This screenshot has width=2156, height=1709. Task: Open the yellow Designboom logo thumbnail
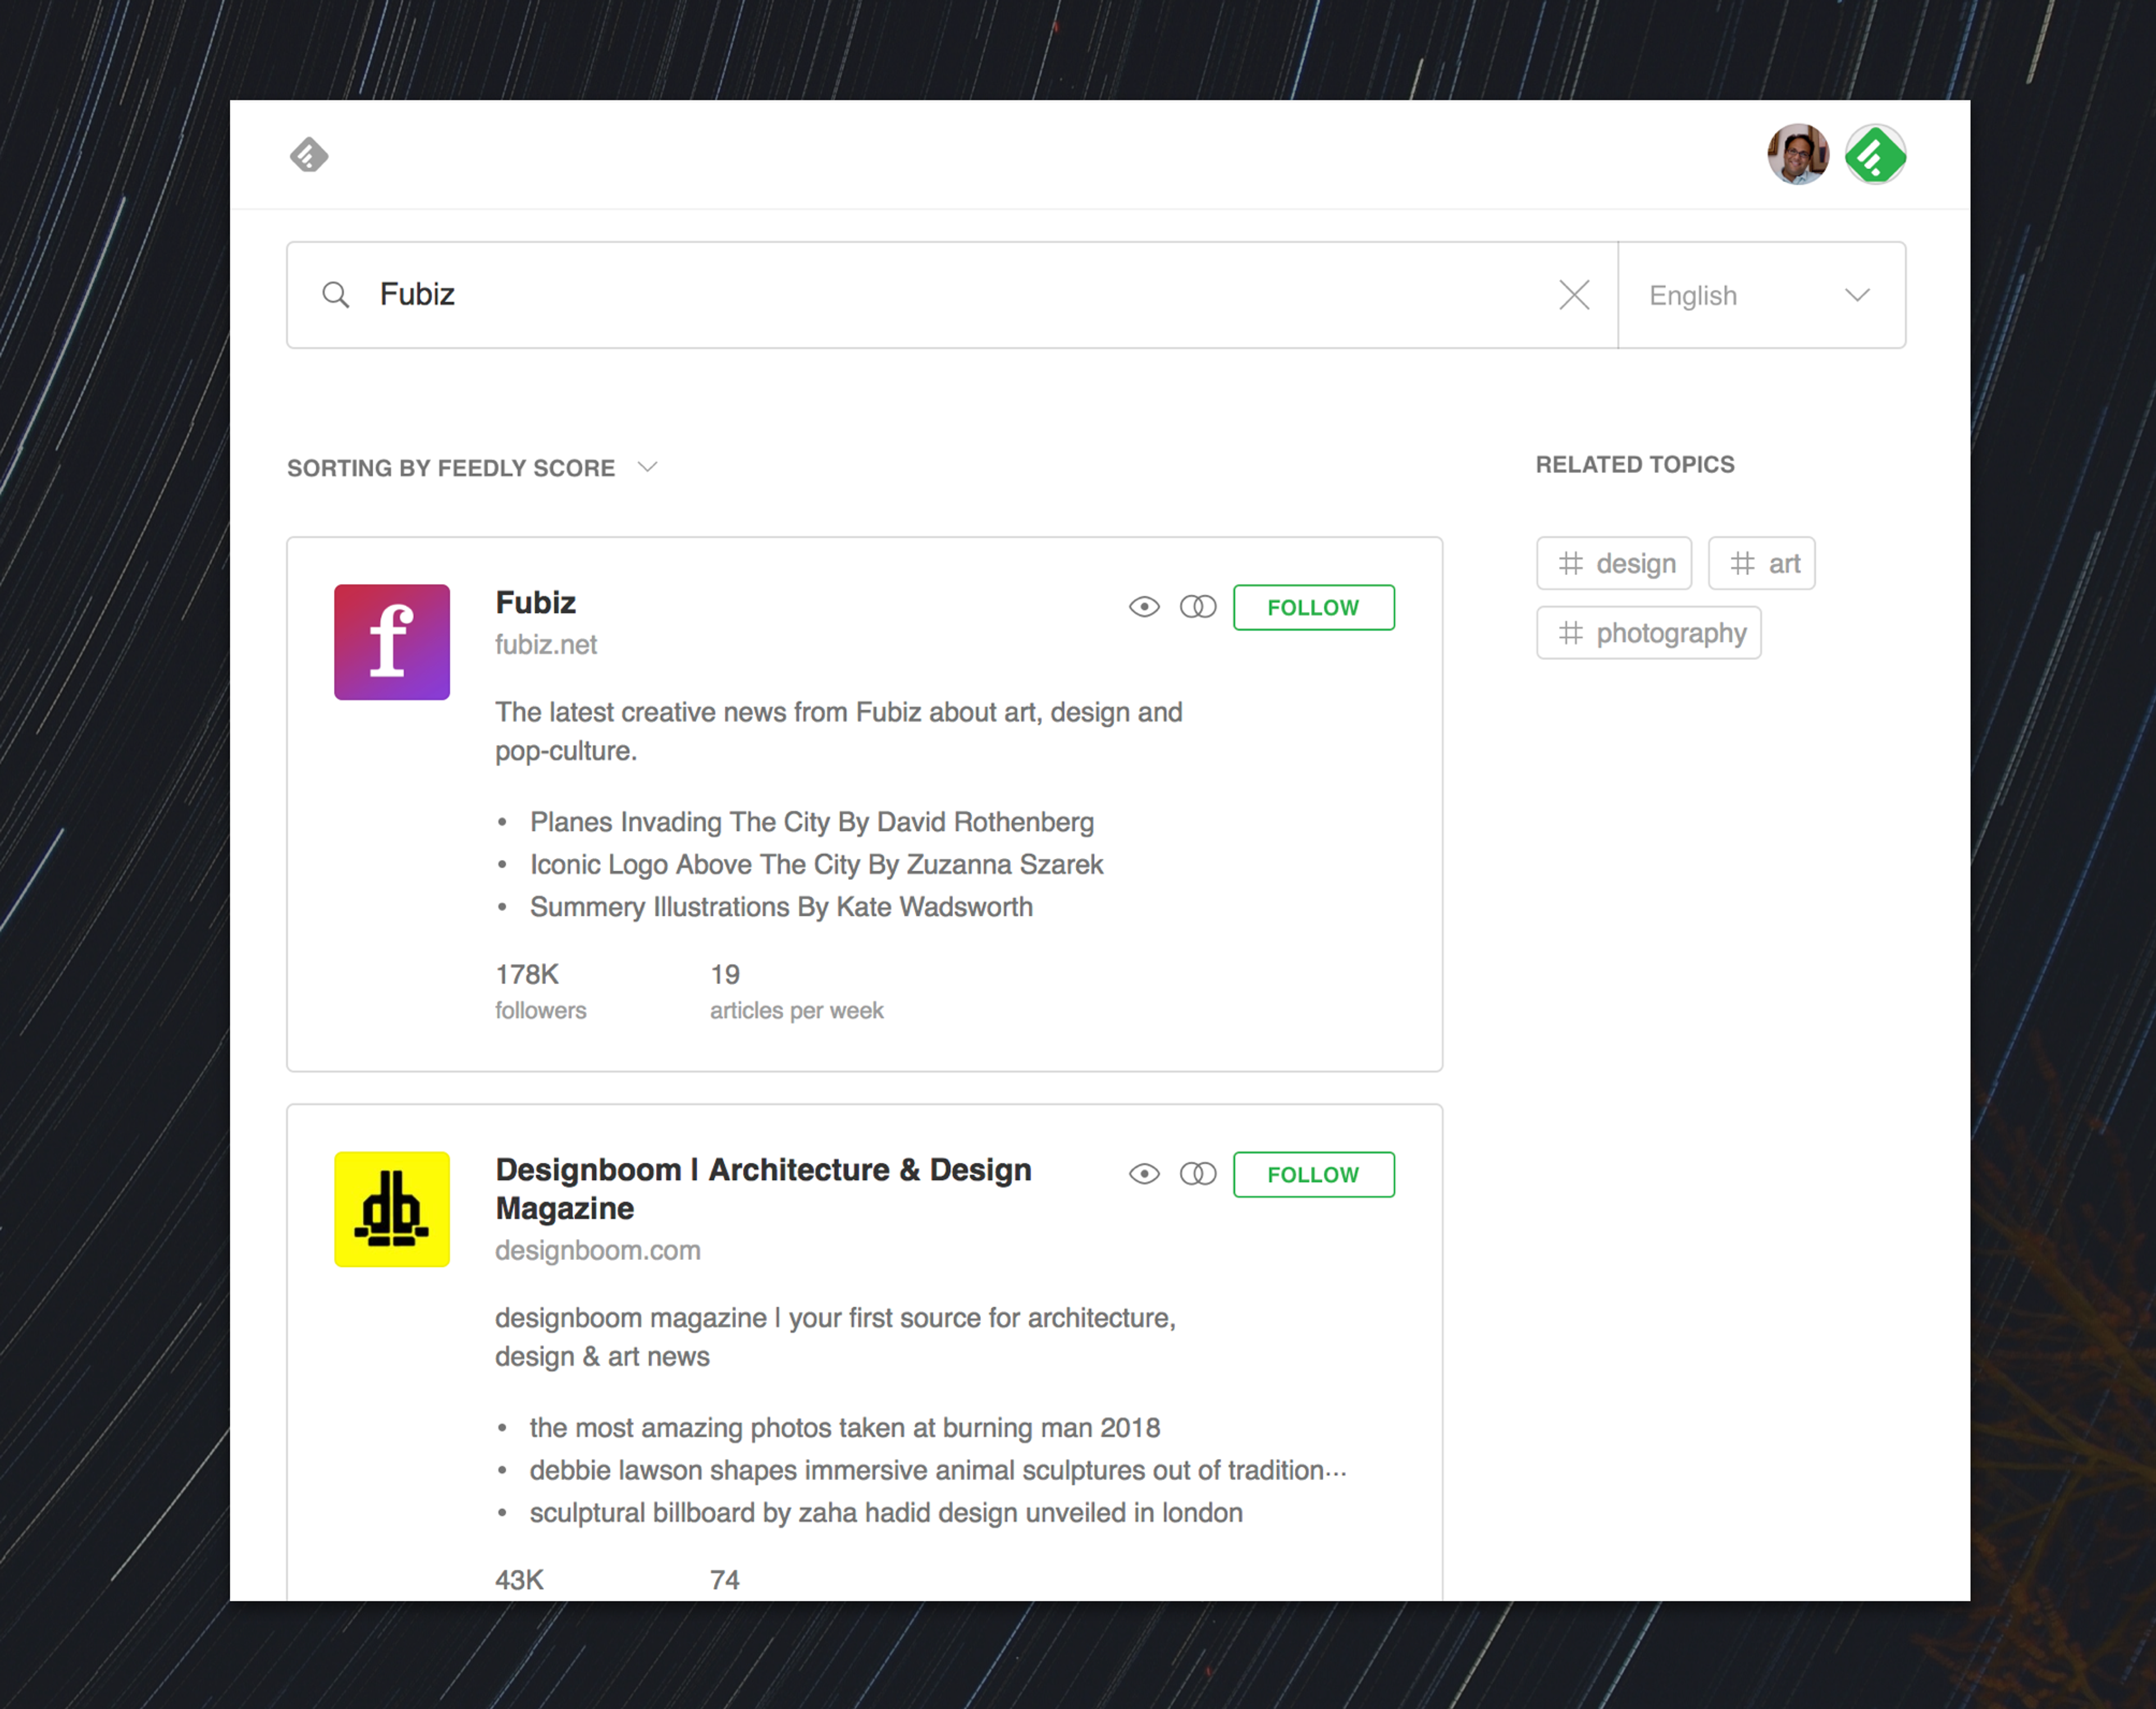392,1209
